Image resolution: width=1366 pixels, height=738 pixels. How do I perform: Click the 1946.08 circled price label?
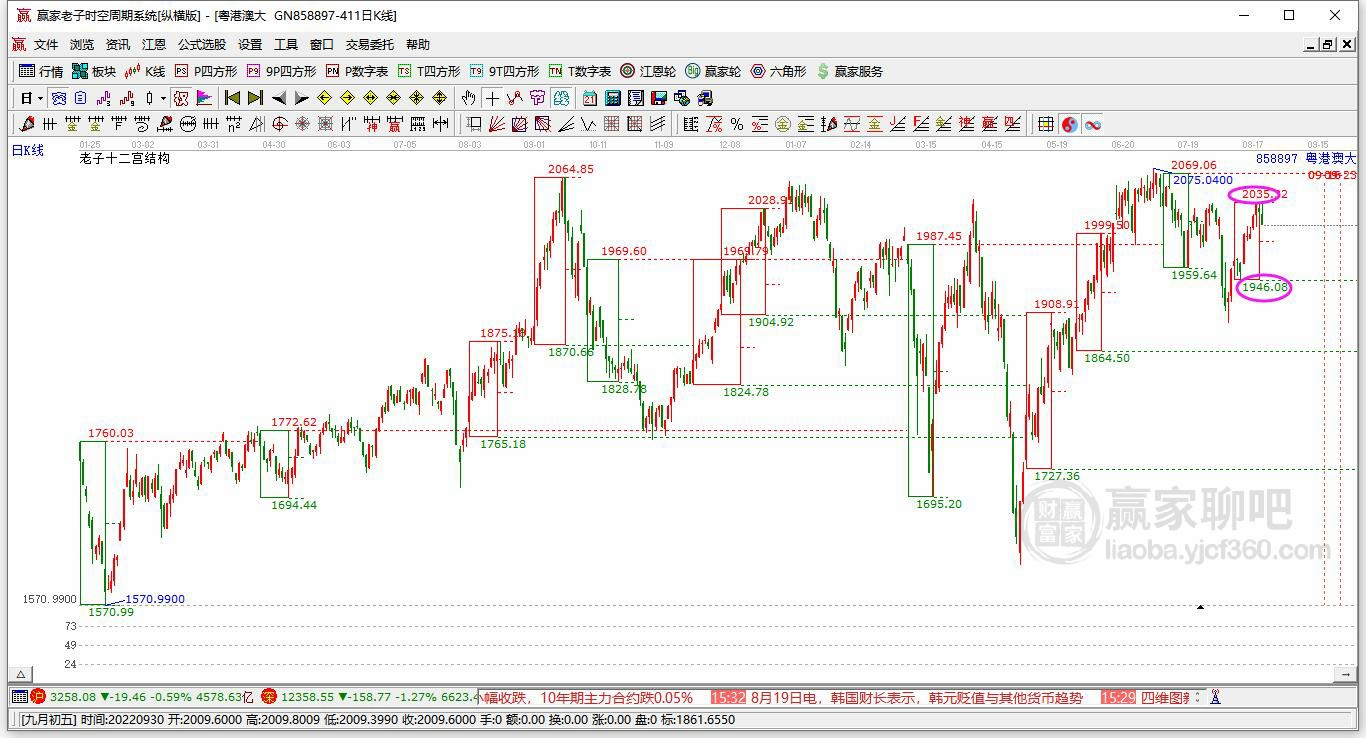pos(1264,288)
